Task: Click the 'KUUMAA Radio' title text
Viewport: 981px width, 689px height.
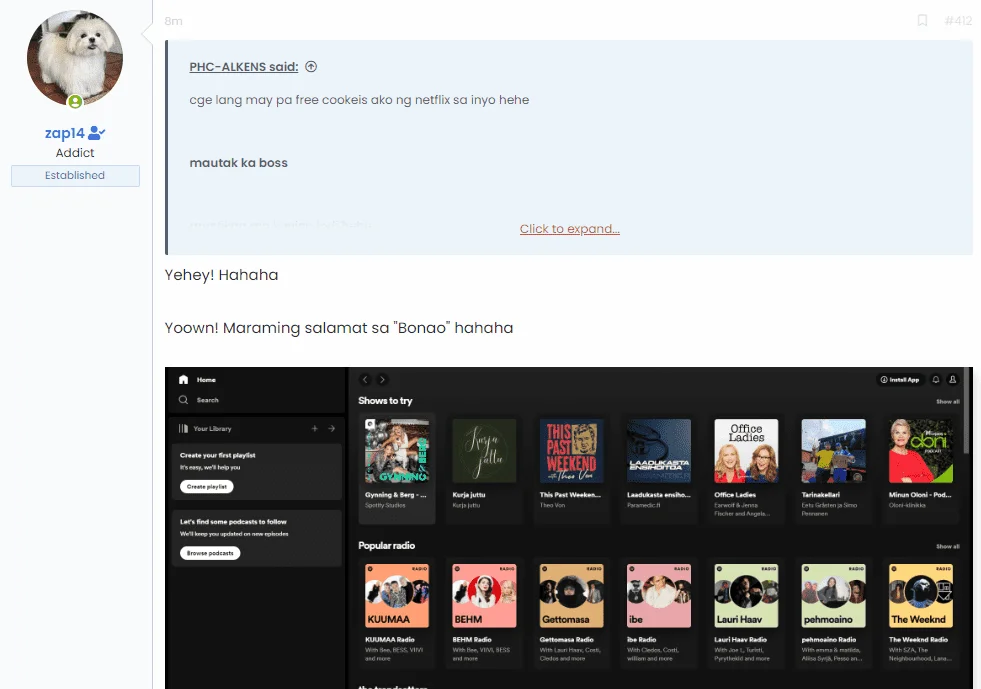Action: click(x=390, y=640)
